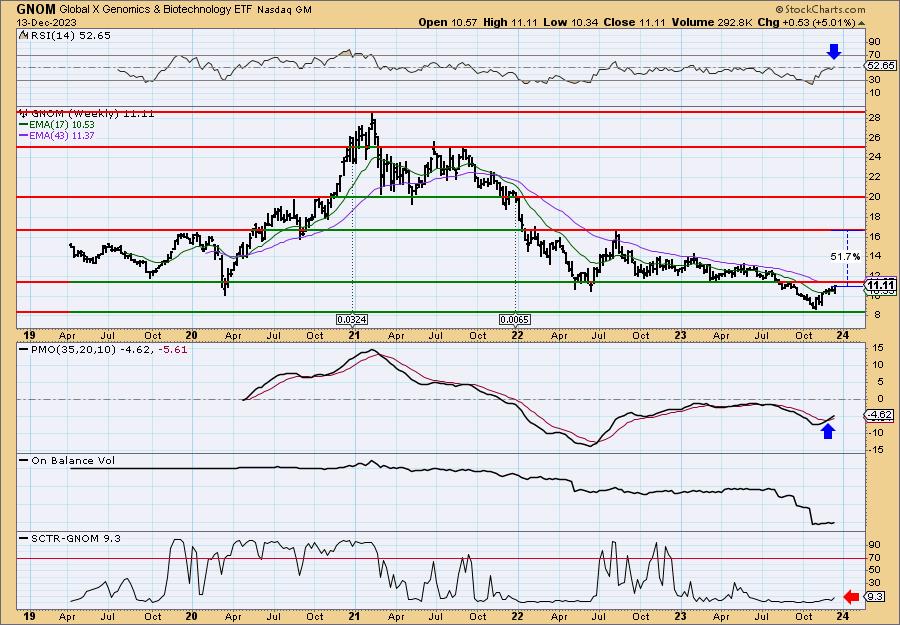Click the PMO(35,20,10) indicator legend
900x625 pixels.
[x=103, y=350]
